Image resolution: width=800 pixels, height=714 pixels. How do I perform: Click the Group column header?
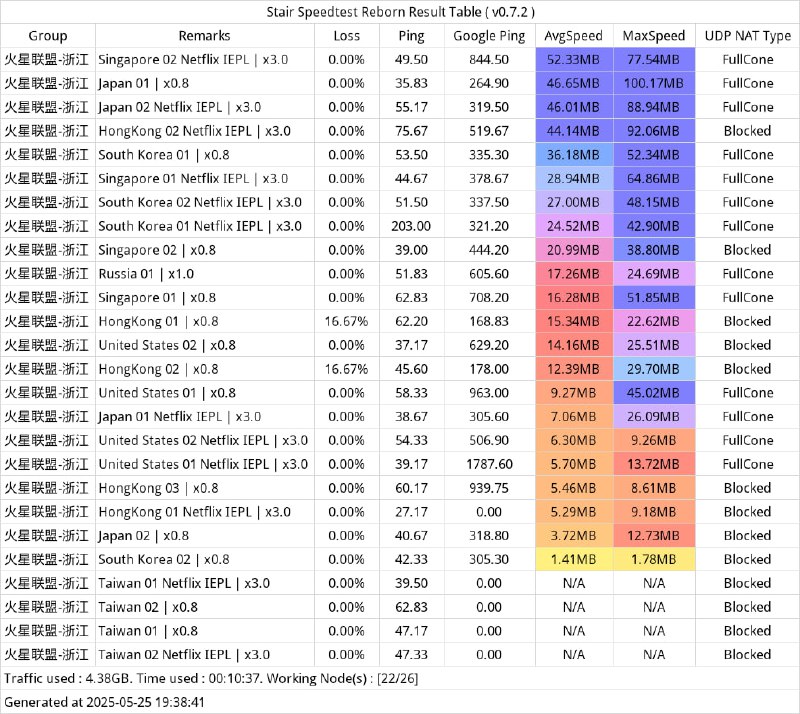pos(48,36)
